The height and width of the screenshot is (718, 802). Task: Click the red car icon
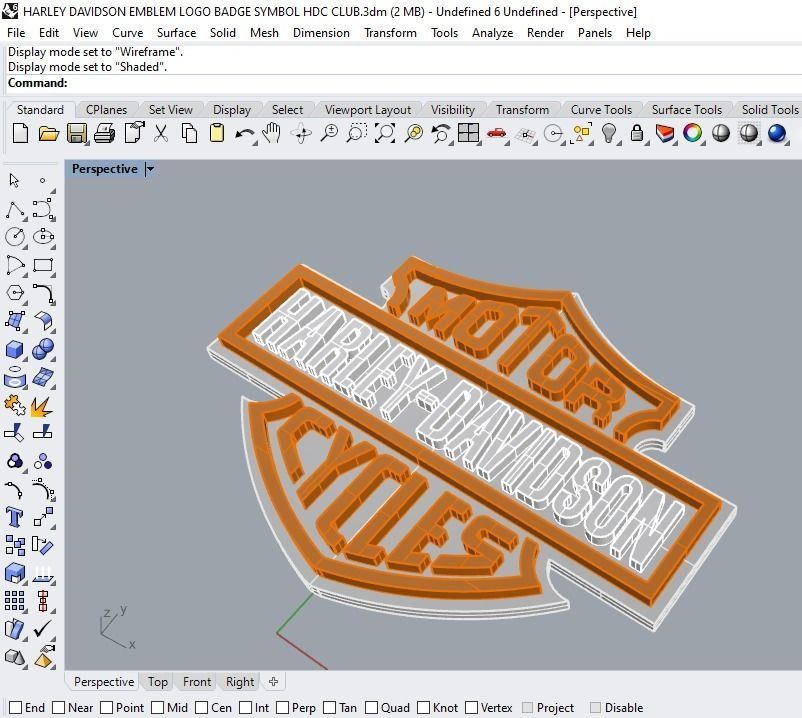[497, 133]
